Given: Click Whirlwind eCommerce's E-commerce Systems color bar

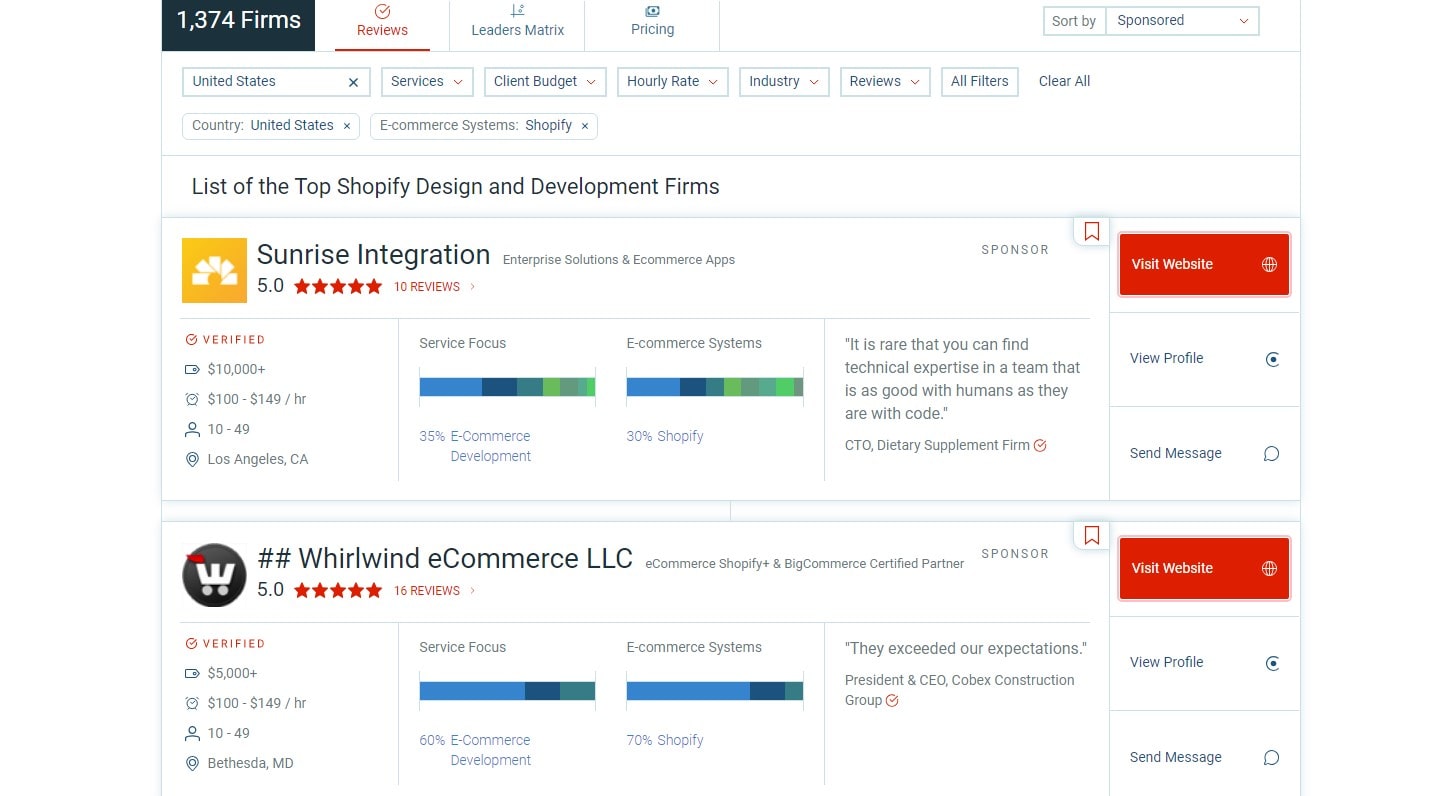Looking at the screenshot, I should 714,691.
